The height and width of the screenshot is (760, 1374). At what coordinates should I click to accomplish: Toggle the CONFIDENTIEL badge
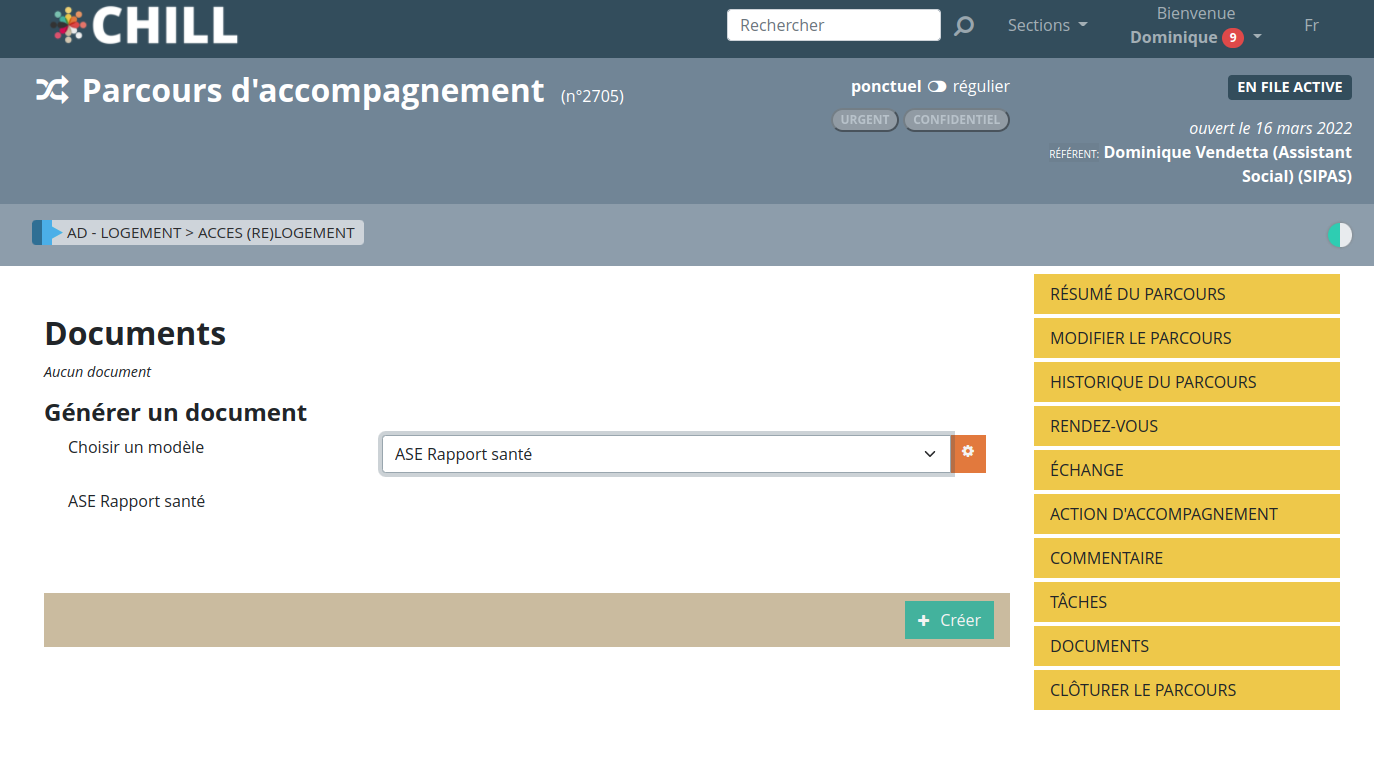[956, 120]
